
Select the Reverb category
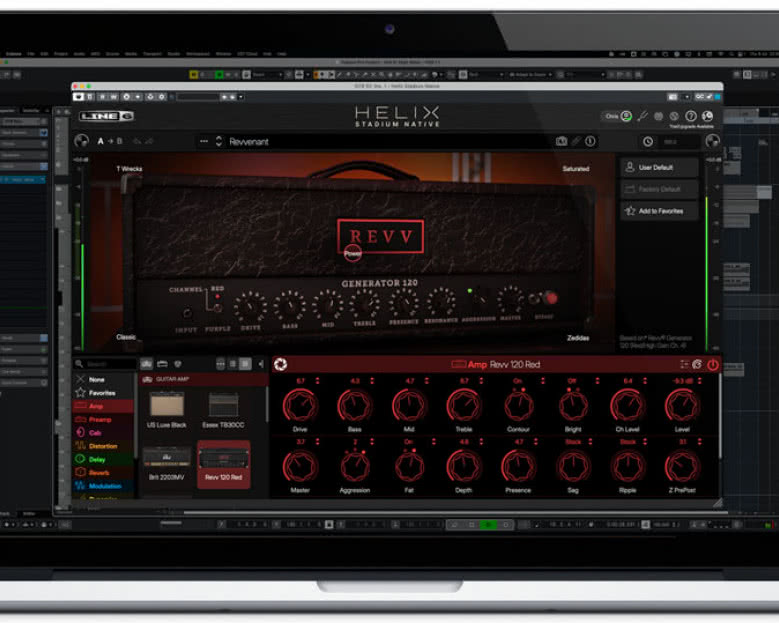103,472
